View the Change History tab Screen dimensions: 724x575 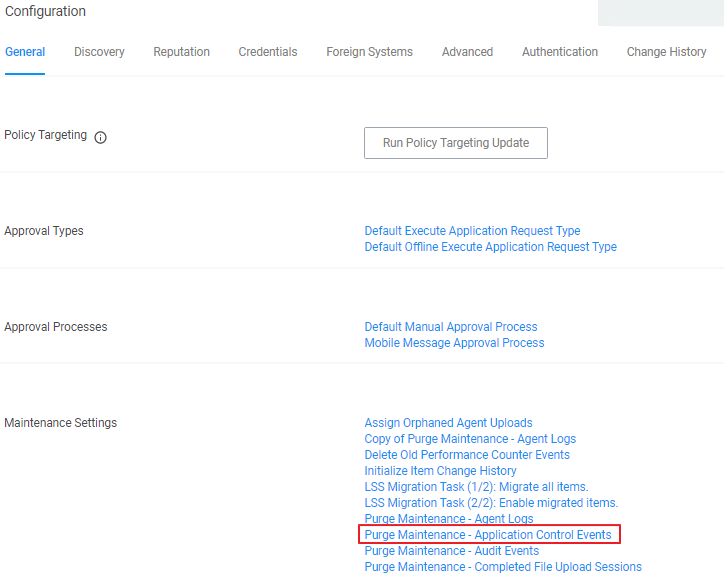[x=666, y=52]
